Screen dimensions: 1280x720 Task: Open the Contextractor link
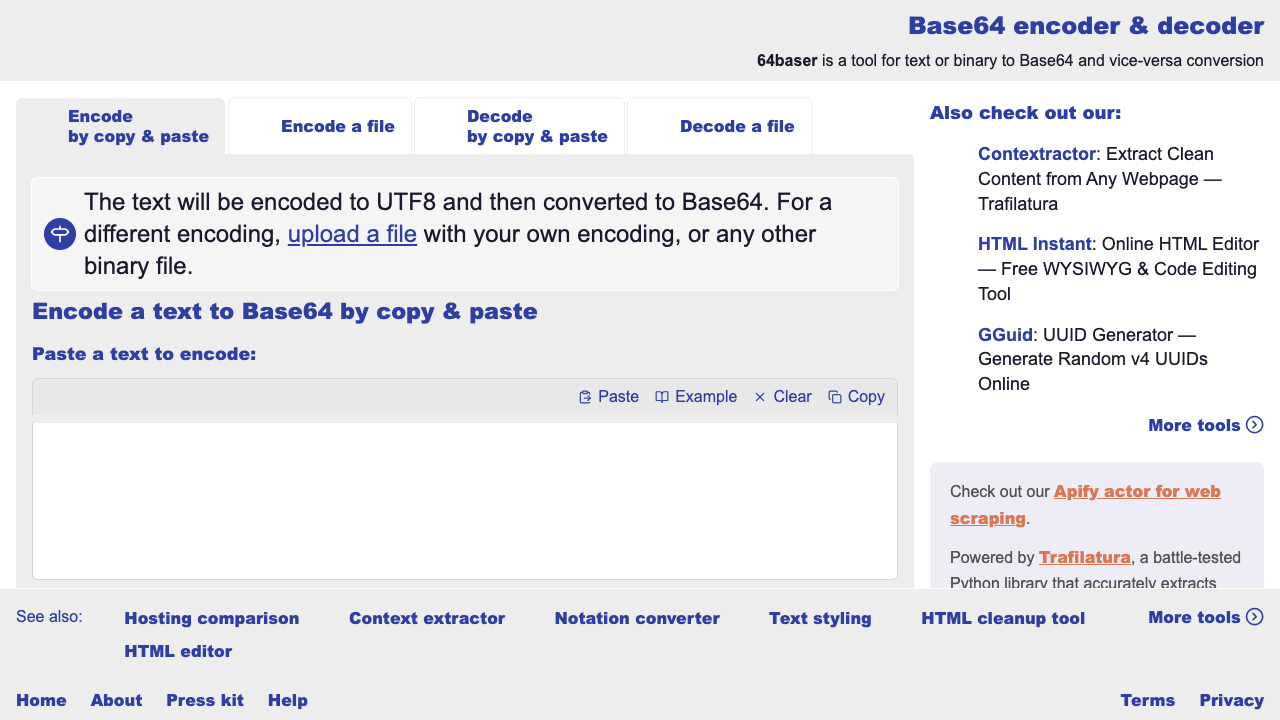(1036, 154)
